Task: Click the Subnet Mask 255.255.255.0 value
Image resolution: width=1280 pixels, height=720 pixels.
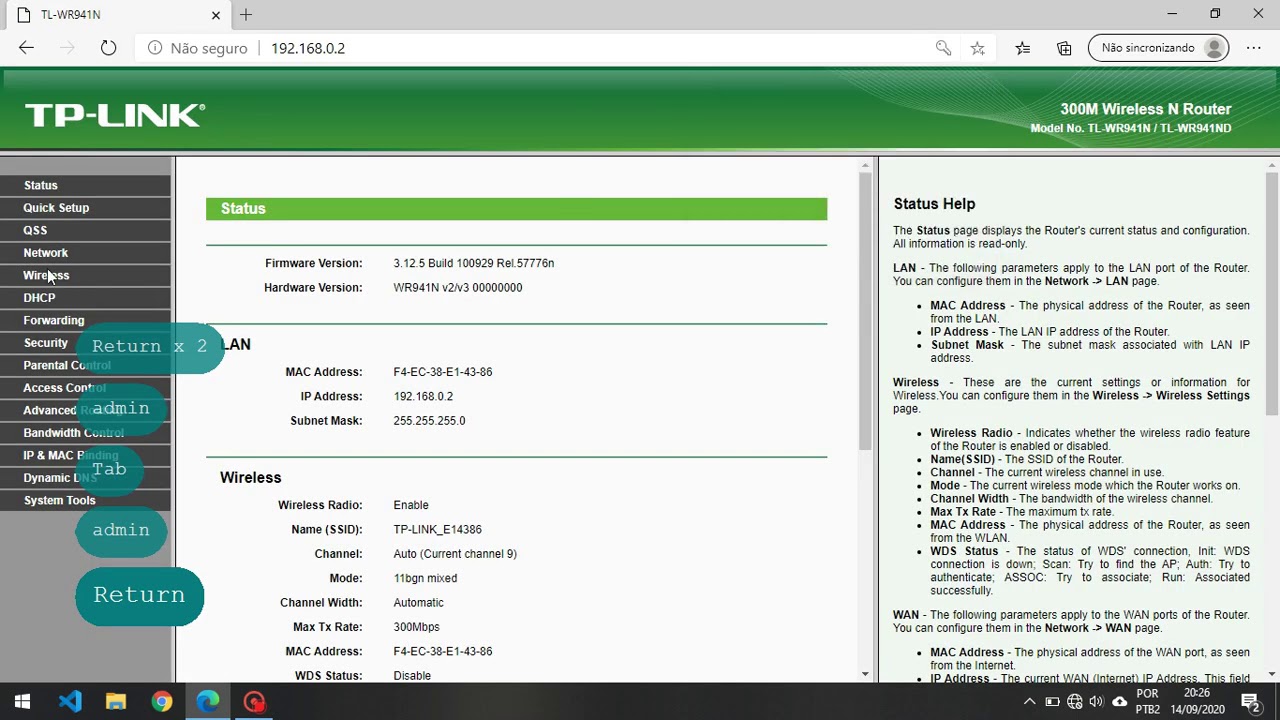Action: (x=430, y=421)
